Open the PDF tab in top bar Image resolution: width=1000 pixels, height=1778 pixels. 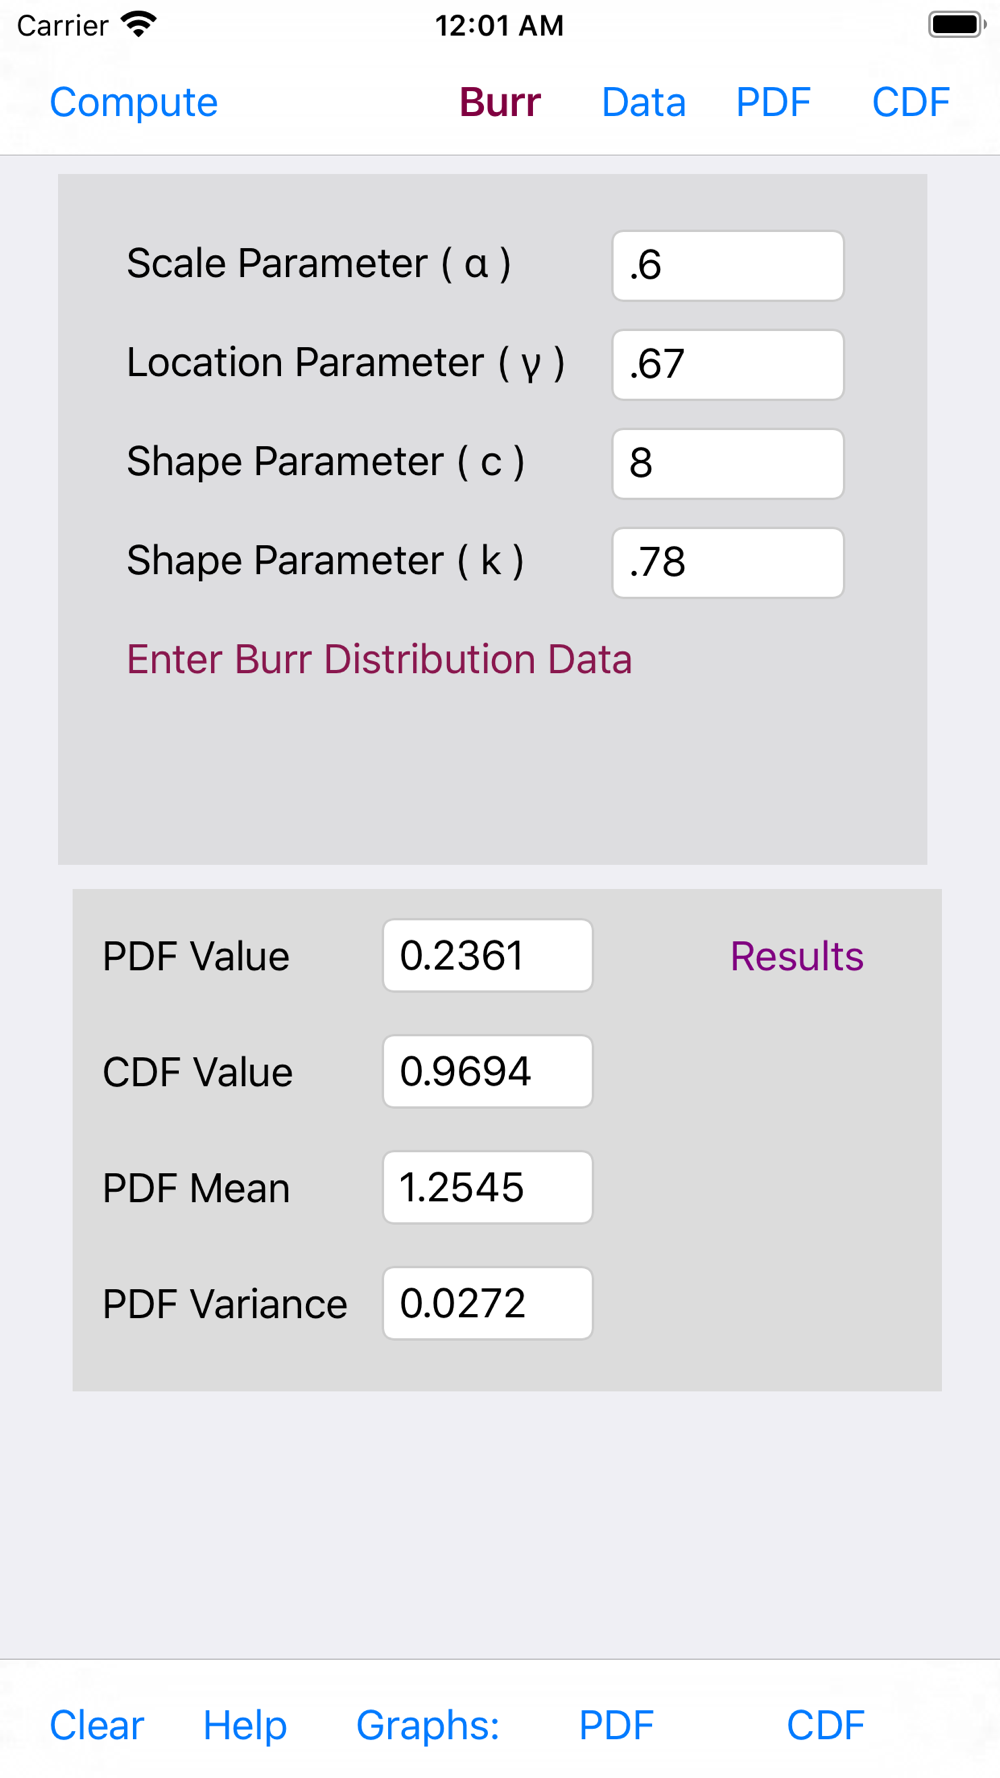[x=773, y=103]
